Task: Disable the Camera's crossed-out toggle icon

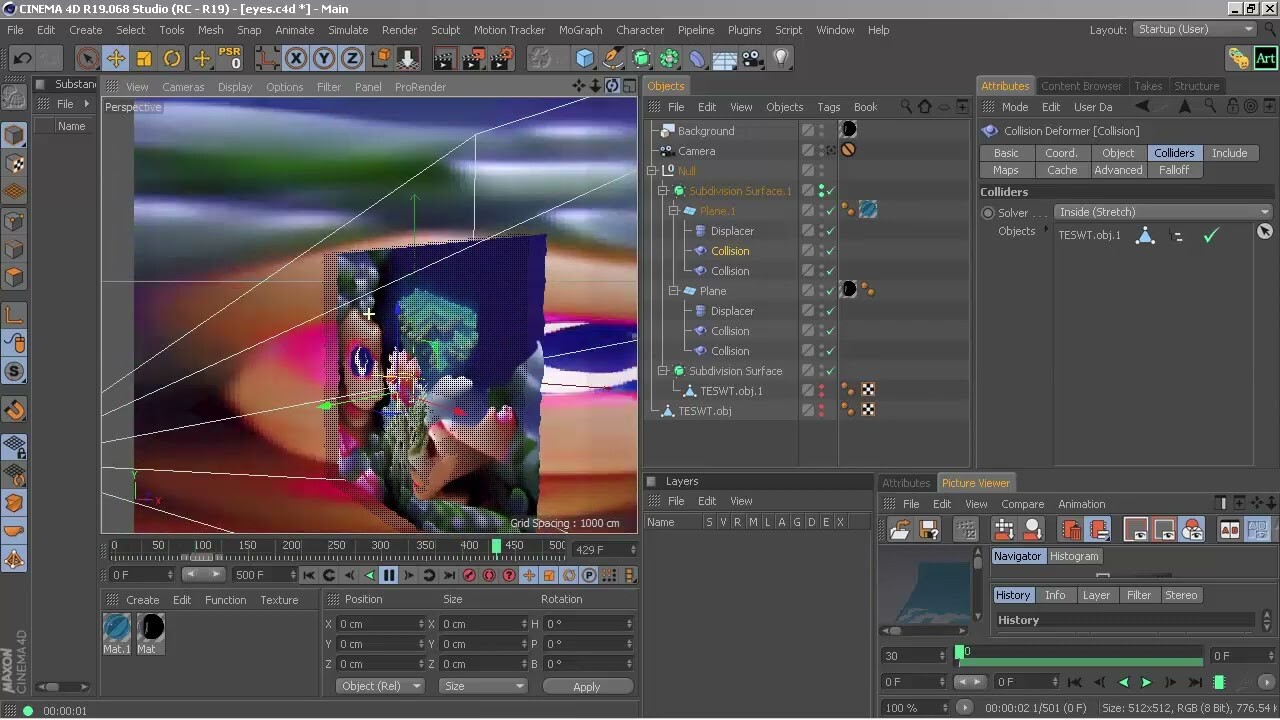Action: click(x=847, y=149)
